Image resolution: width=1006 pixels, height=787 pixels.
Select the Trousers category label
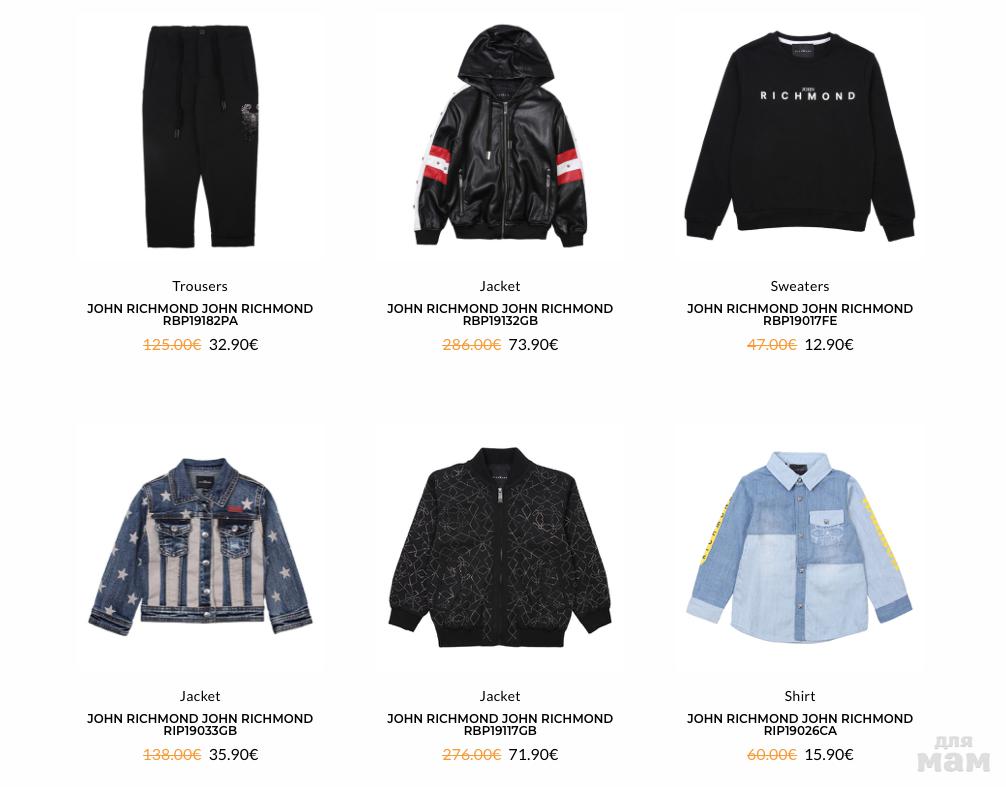(x=200, y=286)
